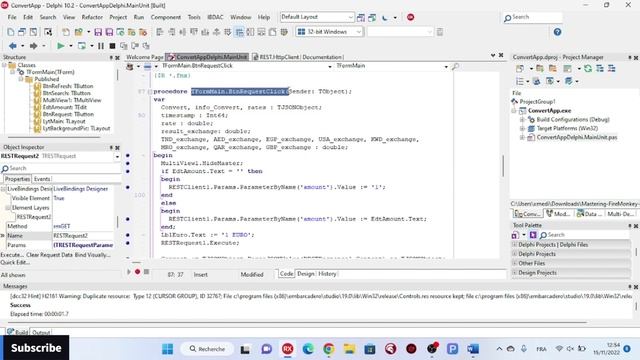
Task: Open the RESTRequest2 component selector dropdown
Action: pyautogui.click(x=117, y=156)
